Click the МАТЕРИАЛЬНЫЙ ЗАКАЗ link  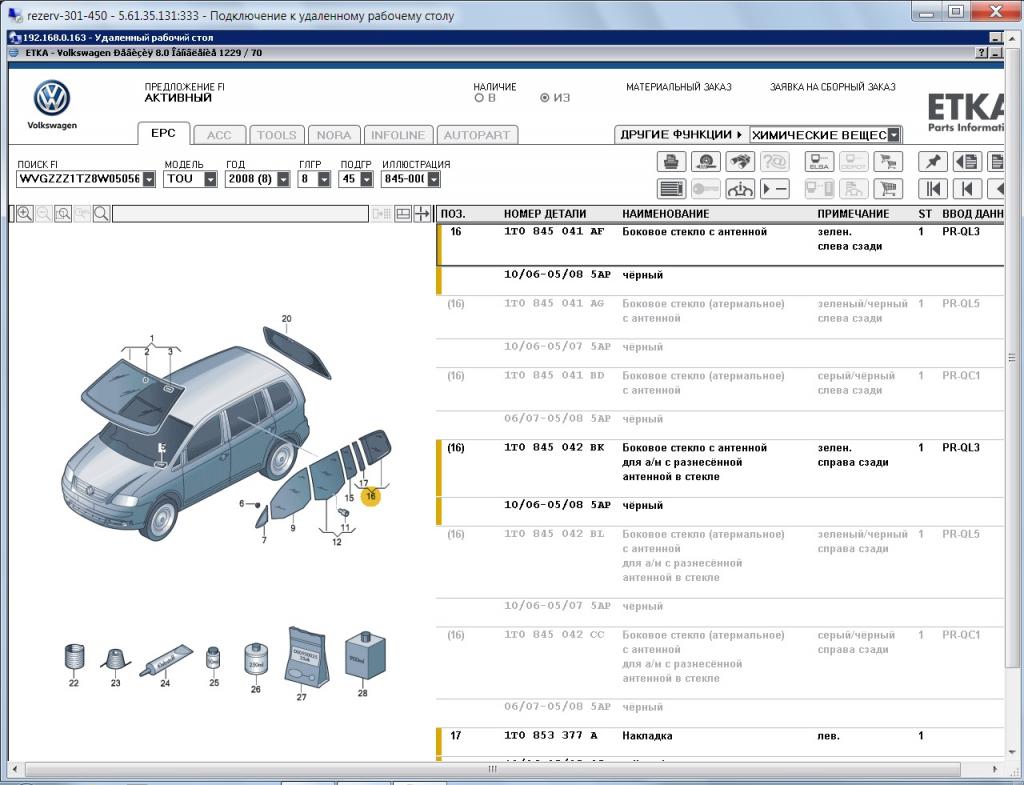coord(679,87)
